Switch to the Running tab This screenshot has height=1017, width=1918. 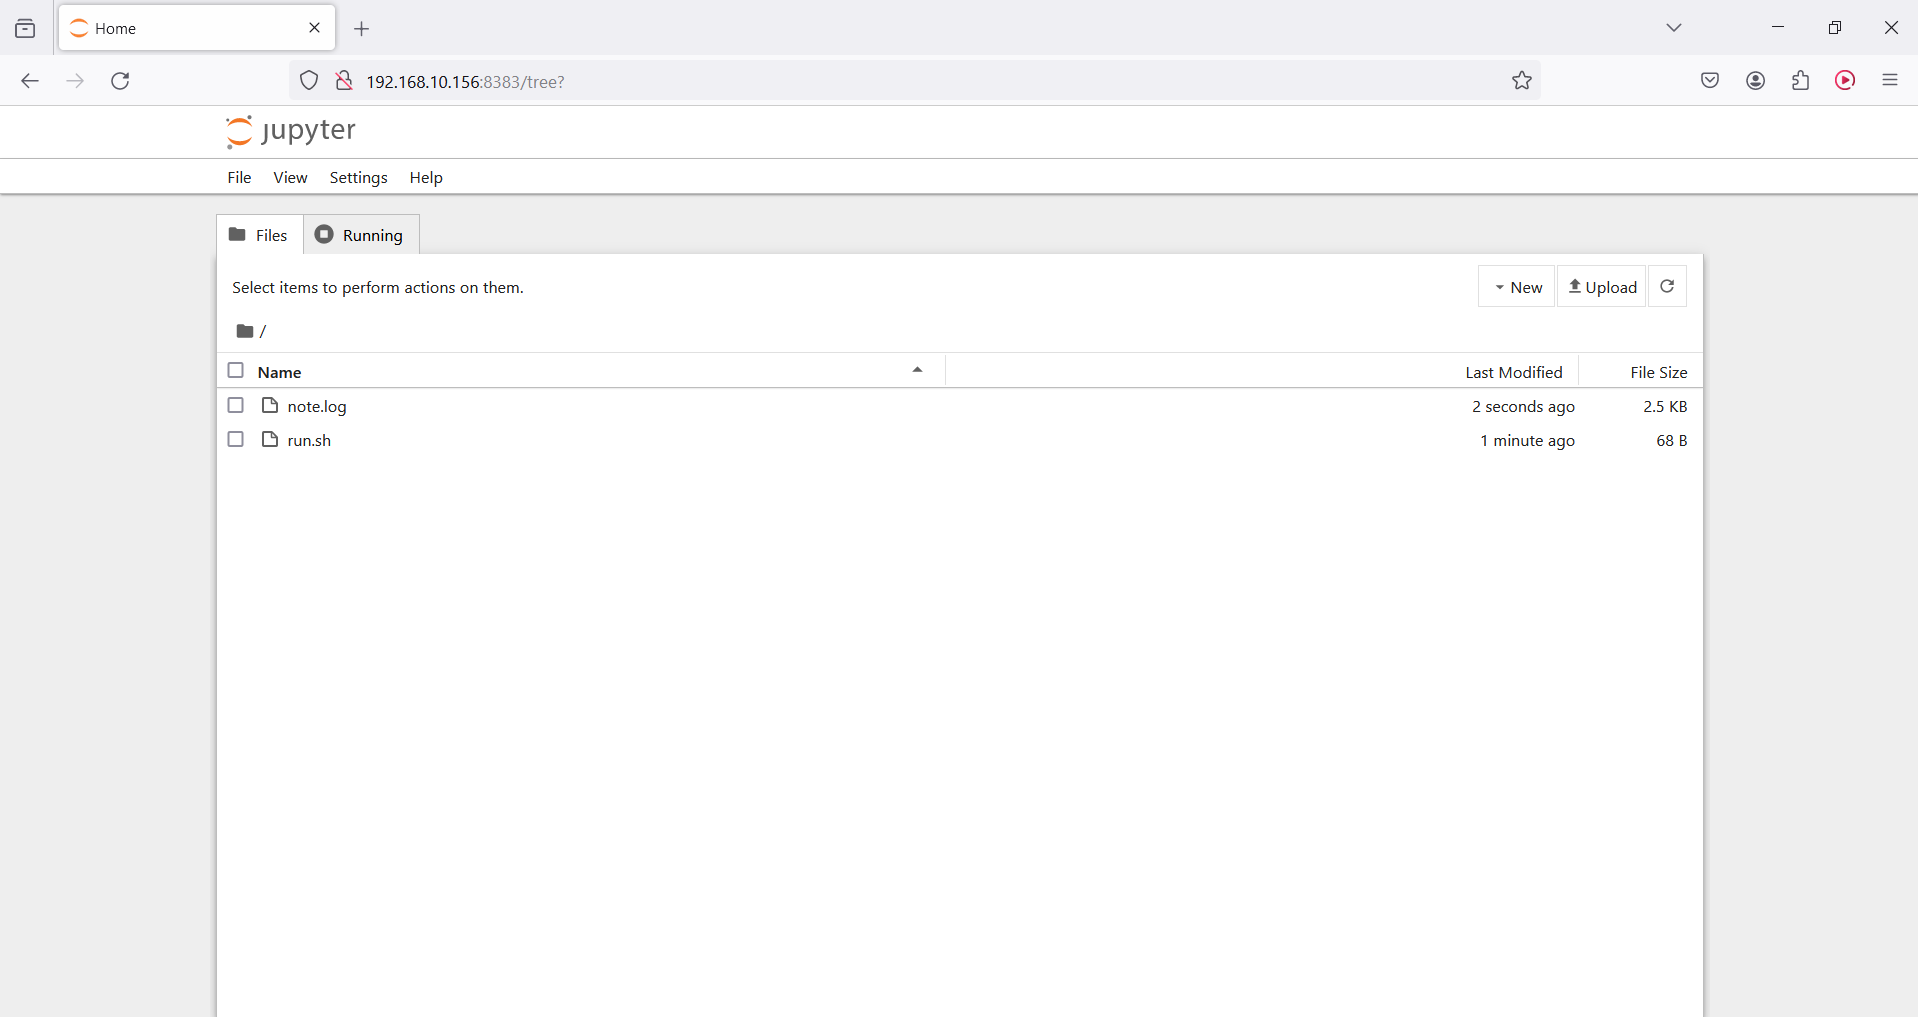(x=361, y=235)
